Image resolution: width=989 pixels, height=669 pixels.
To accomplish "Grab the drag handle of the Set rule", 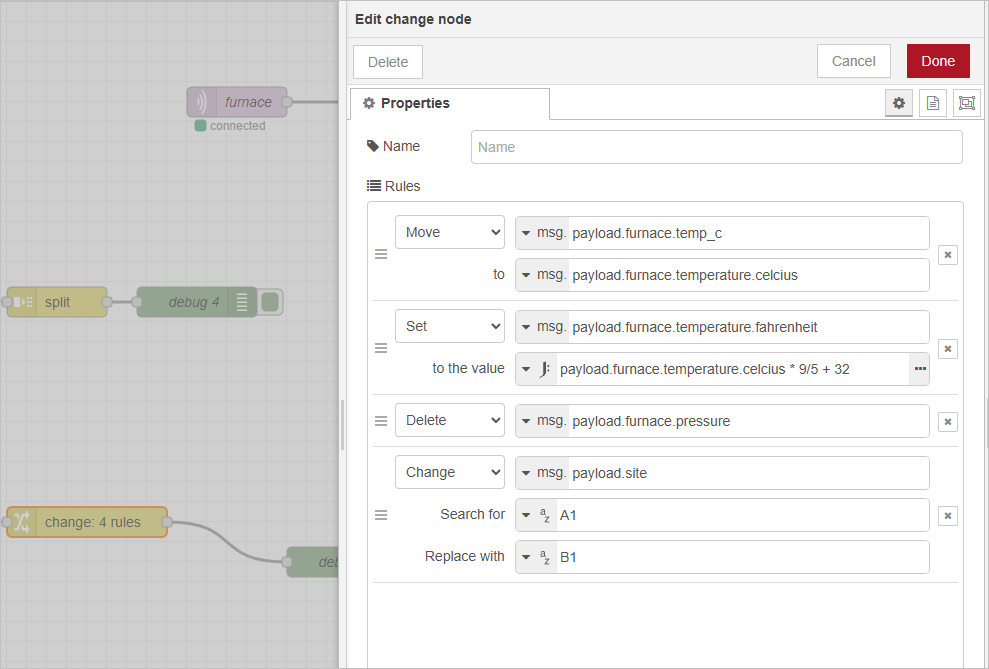I will [381, 348].
